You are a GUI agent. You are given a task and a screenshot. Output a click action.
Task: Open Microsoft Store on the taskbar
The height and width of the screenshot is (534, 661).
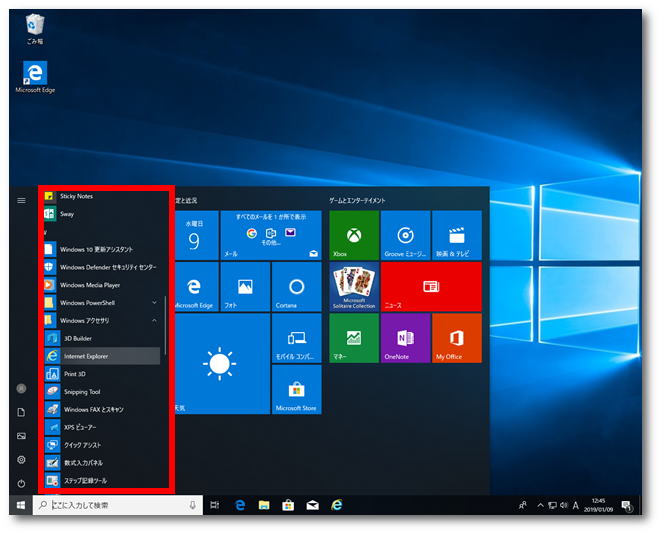click(288, 505)
